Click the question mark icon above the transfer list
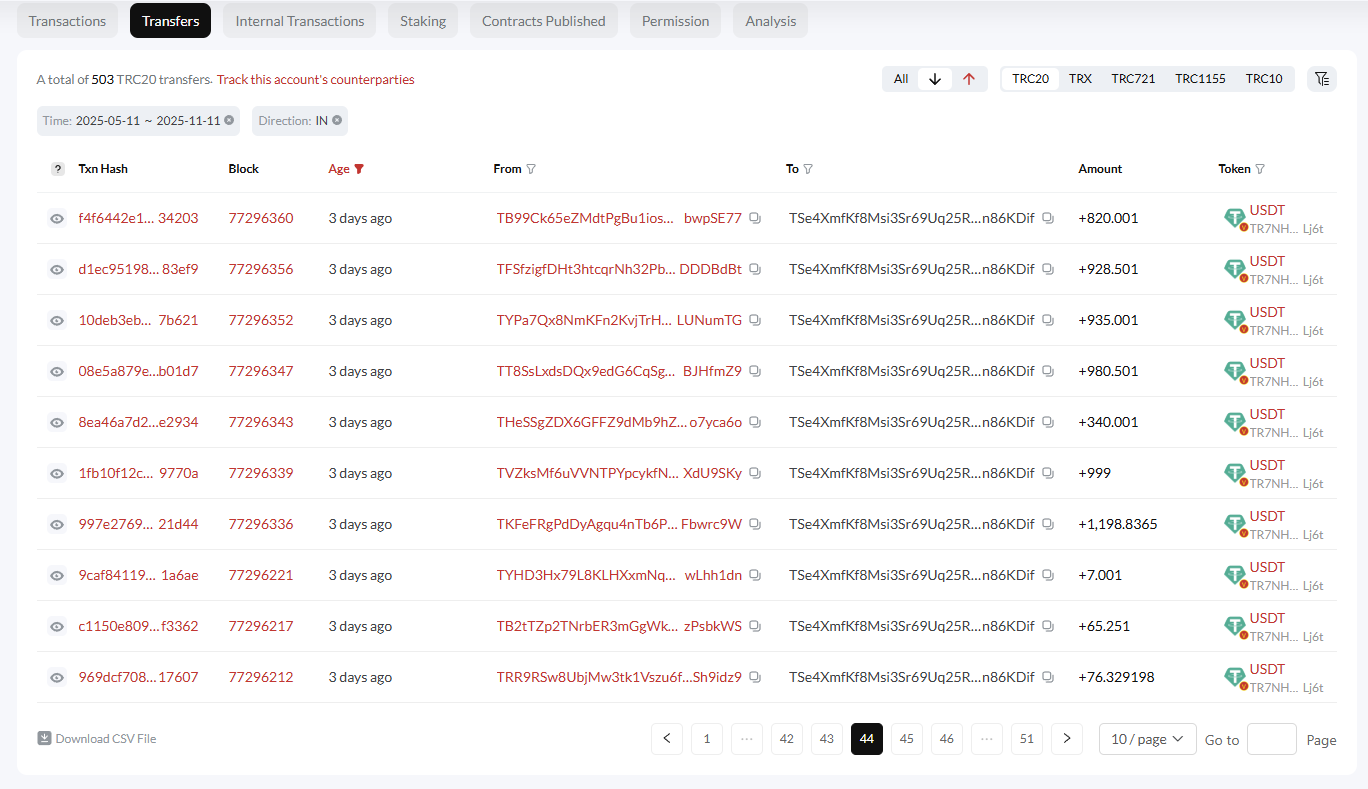This screenshot has height=789, width=1368. point(57,168)
